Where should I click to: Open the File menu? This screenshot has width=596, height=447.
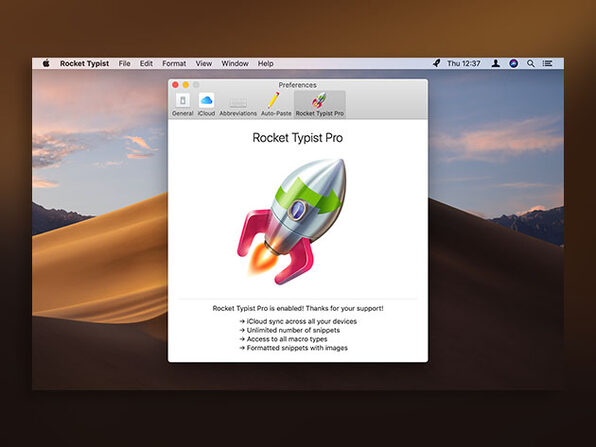pyautogui.click(x=124, y=63)
